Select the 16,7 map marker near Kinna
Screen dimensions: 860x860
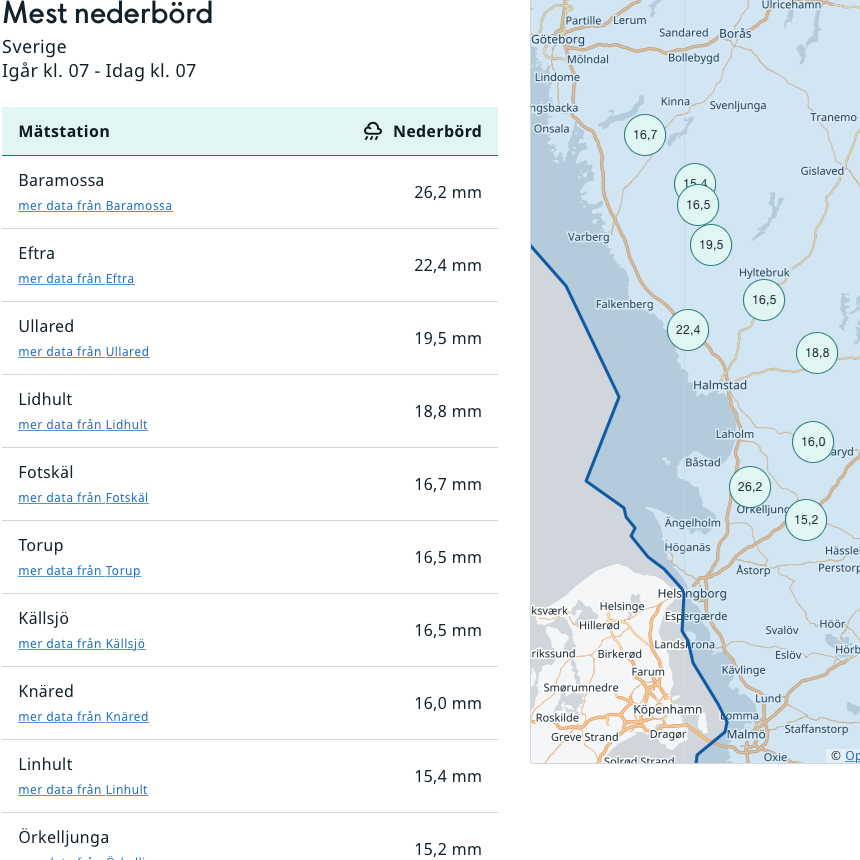(x=645, y=135)
